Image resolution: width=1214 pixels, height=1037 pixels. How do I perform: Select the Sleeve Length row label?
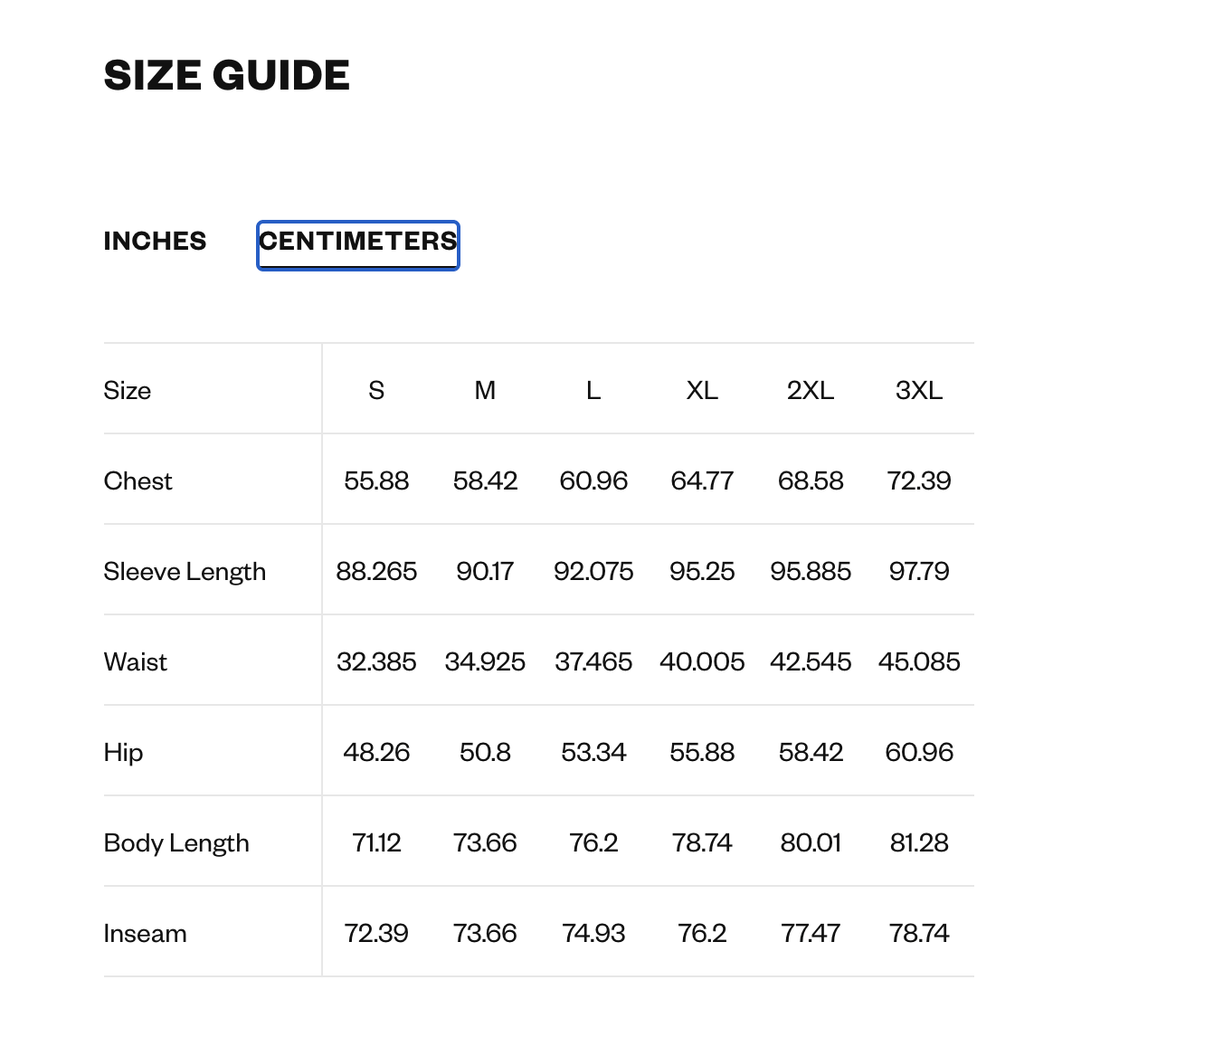[185, 571]
